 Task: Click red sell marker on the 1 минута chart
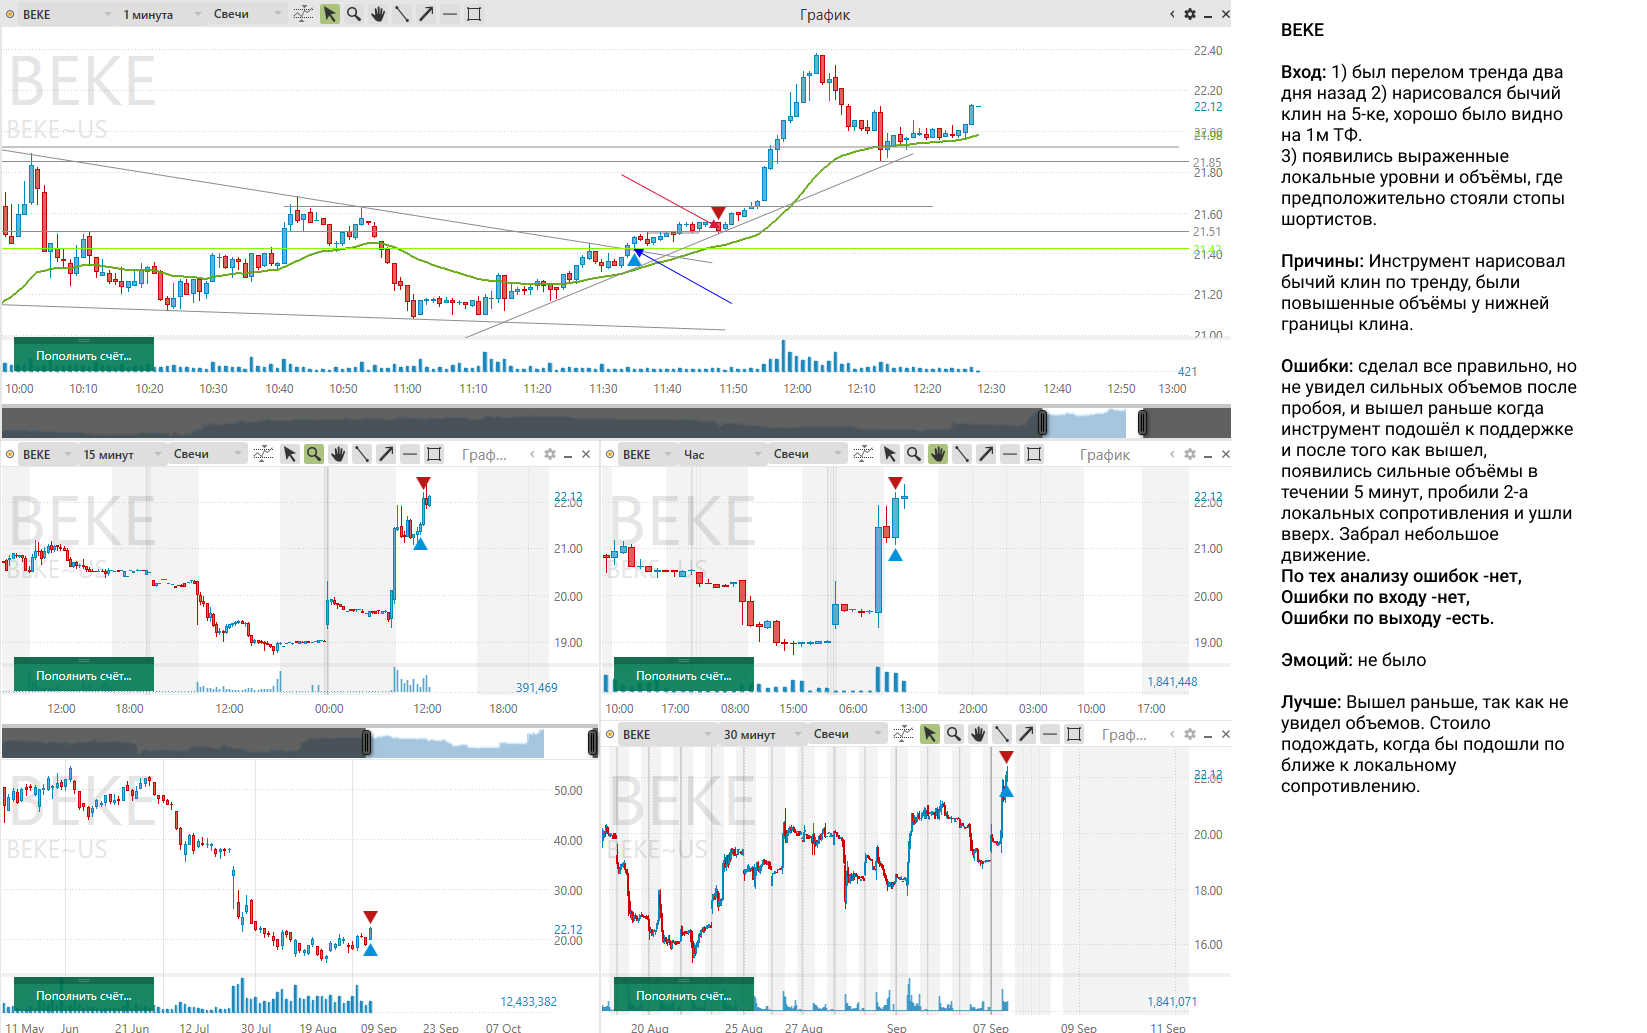pos(718,213)
